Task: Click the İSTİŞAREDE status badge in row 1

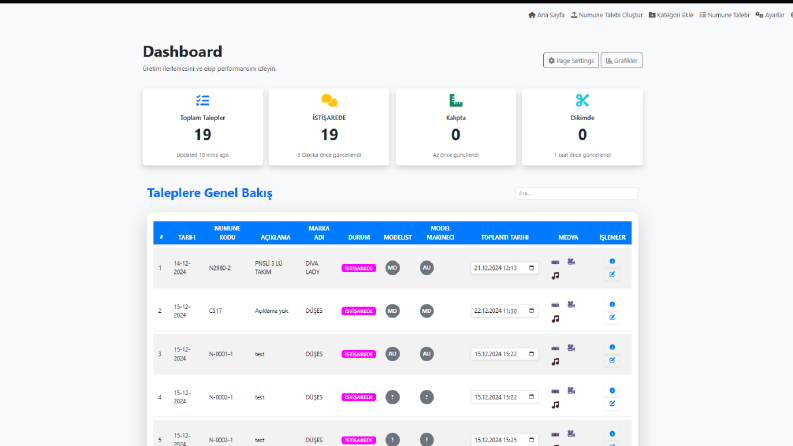Action: 359,268
